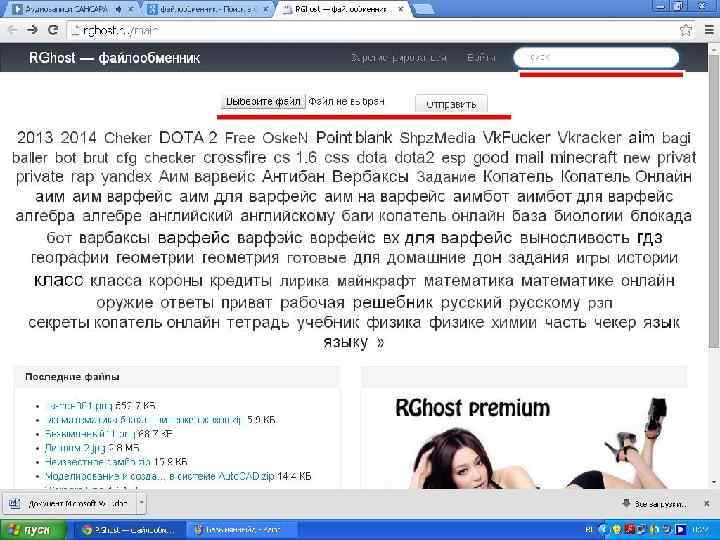Open the AutoCAD zip file link
The height and width of the screenshot is (540, 720).
coord(159,476)
